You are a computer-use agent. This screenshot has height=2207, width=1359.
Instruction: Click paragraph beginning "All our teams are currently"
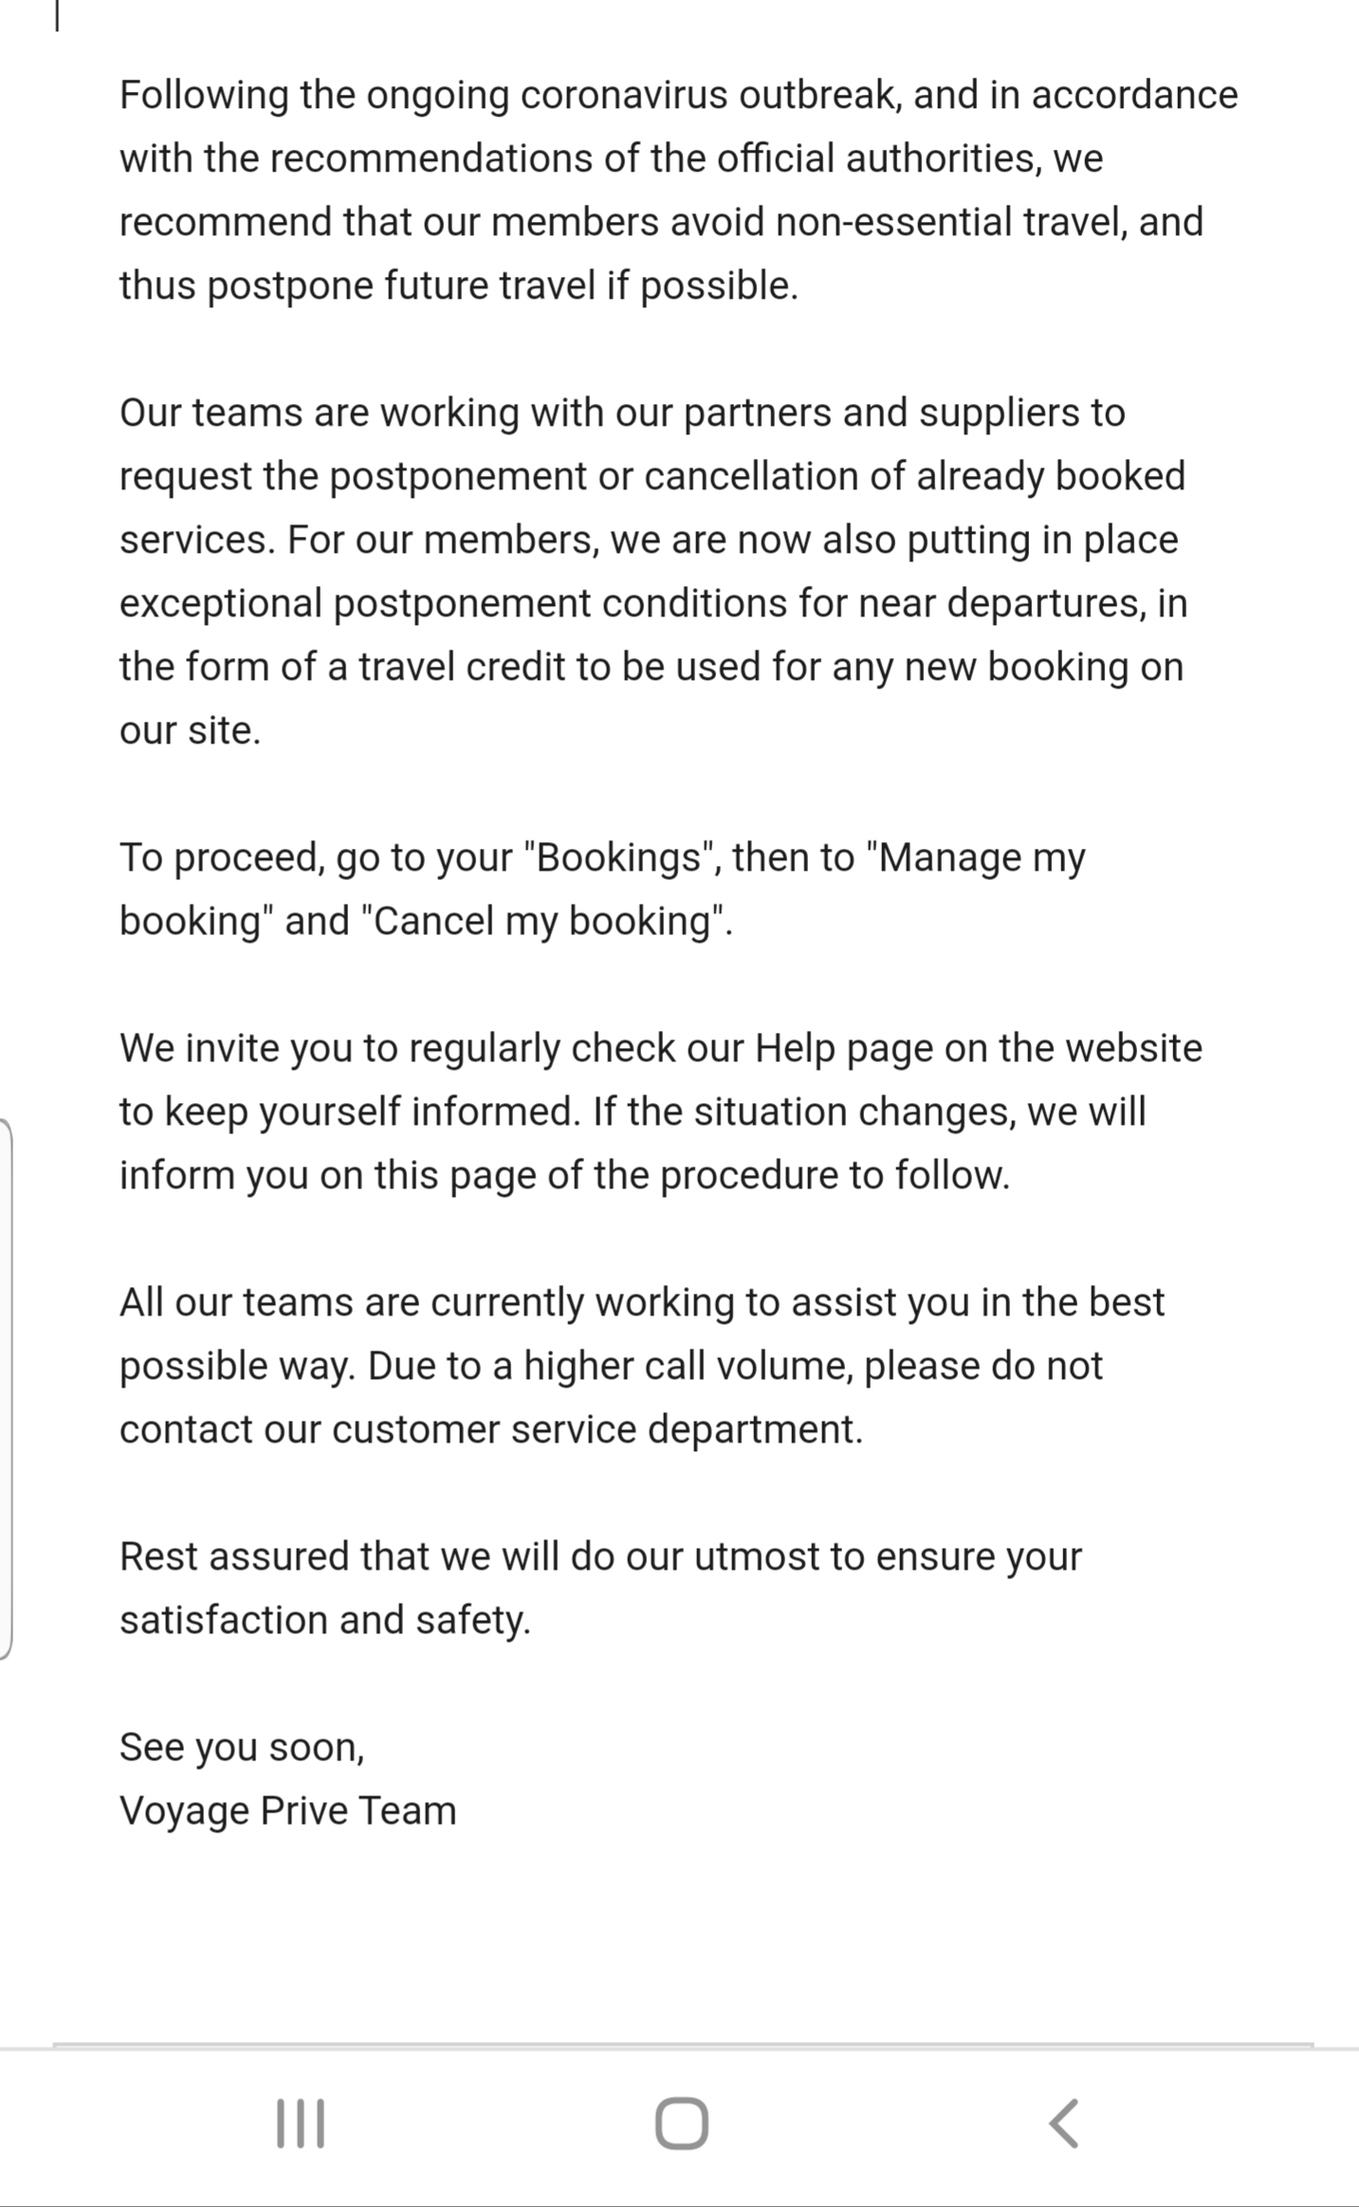point(642,1366)
